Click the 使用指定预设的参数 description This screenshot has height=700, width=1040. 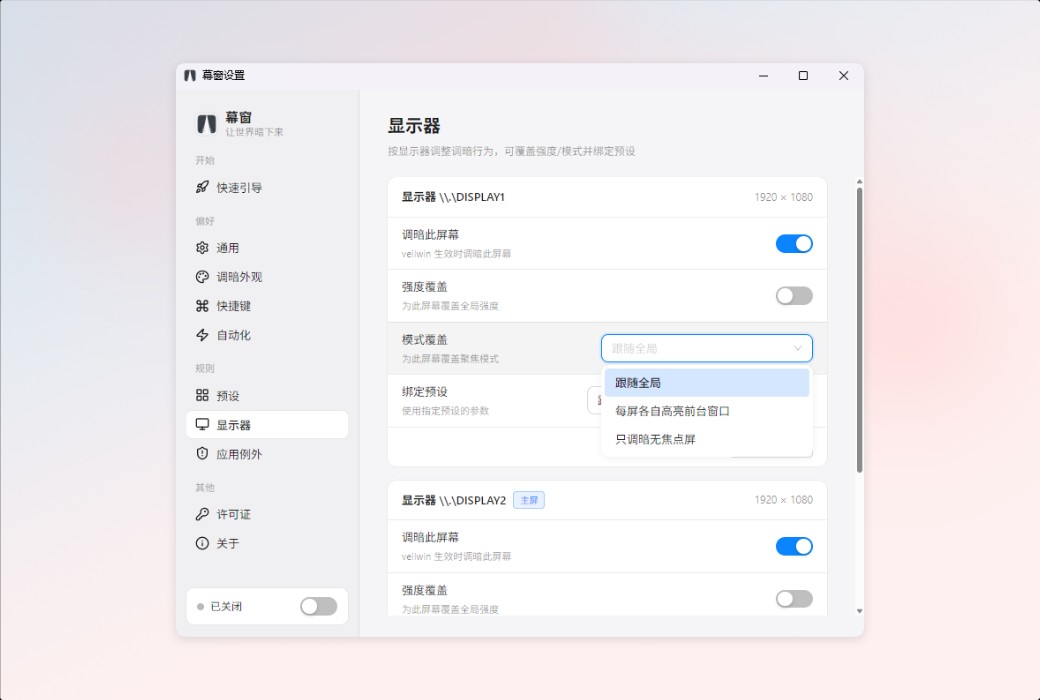(445, 411)
